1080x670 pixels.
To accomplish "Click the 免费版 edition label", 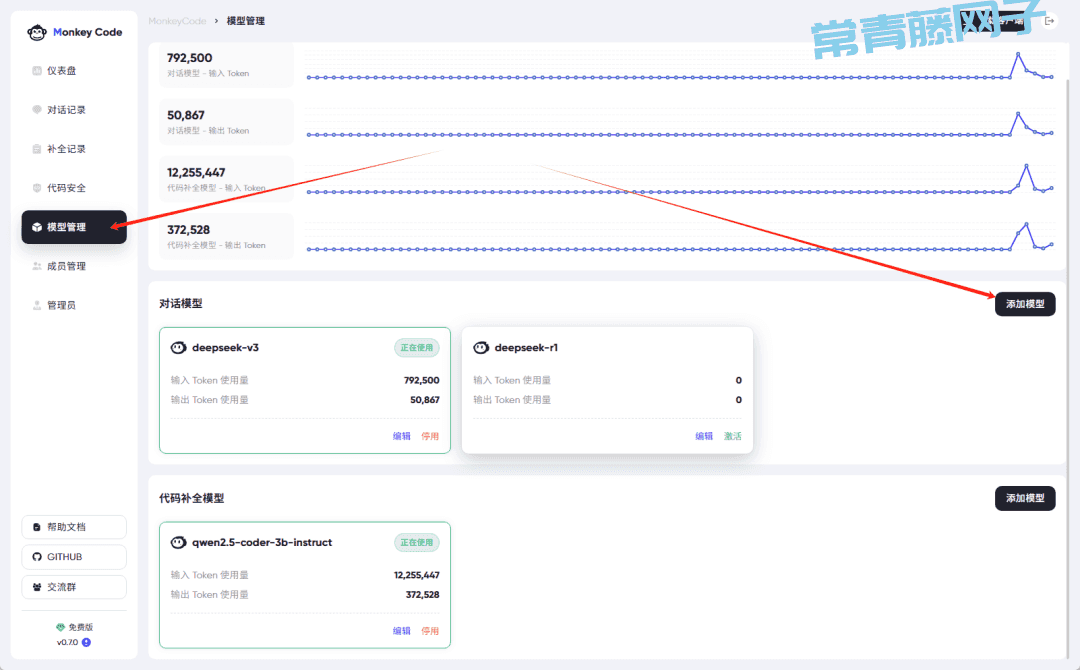I will coord(81,627).
